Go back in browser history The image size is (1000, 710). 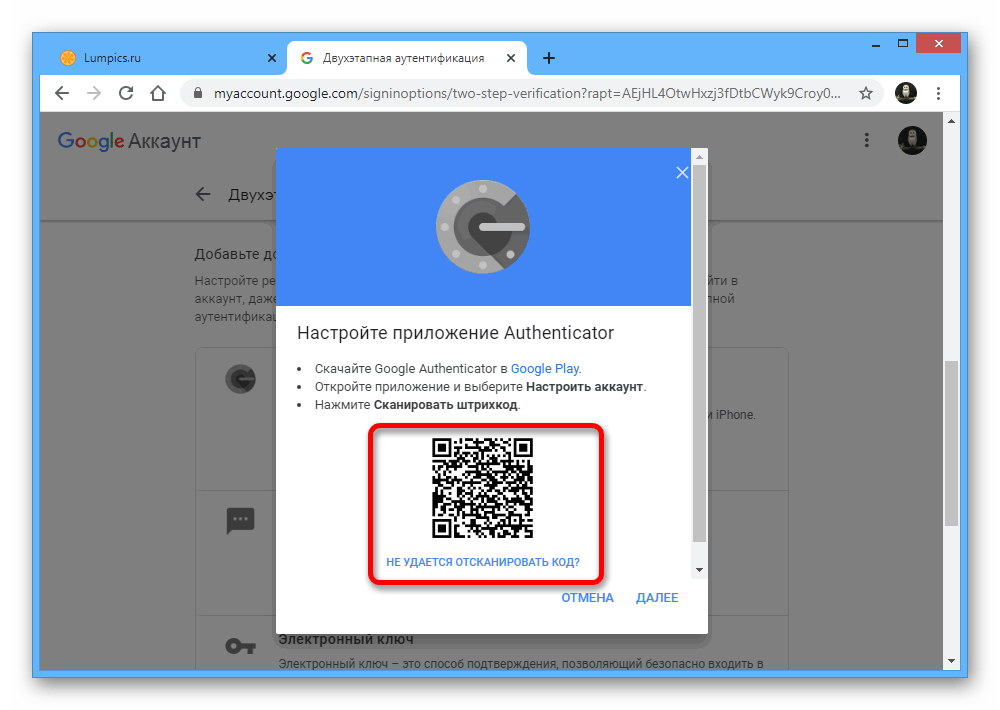(62, 93)
